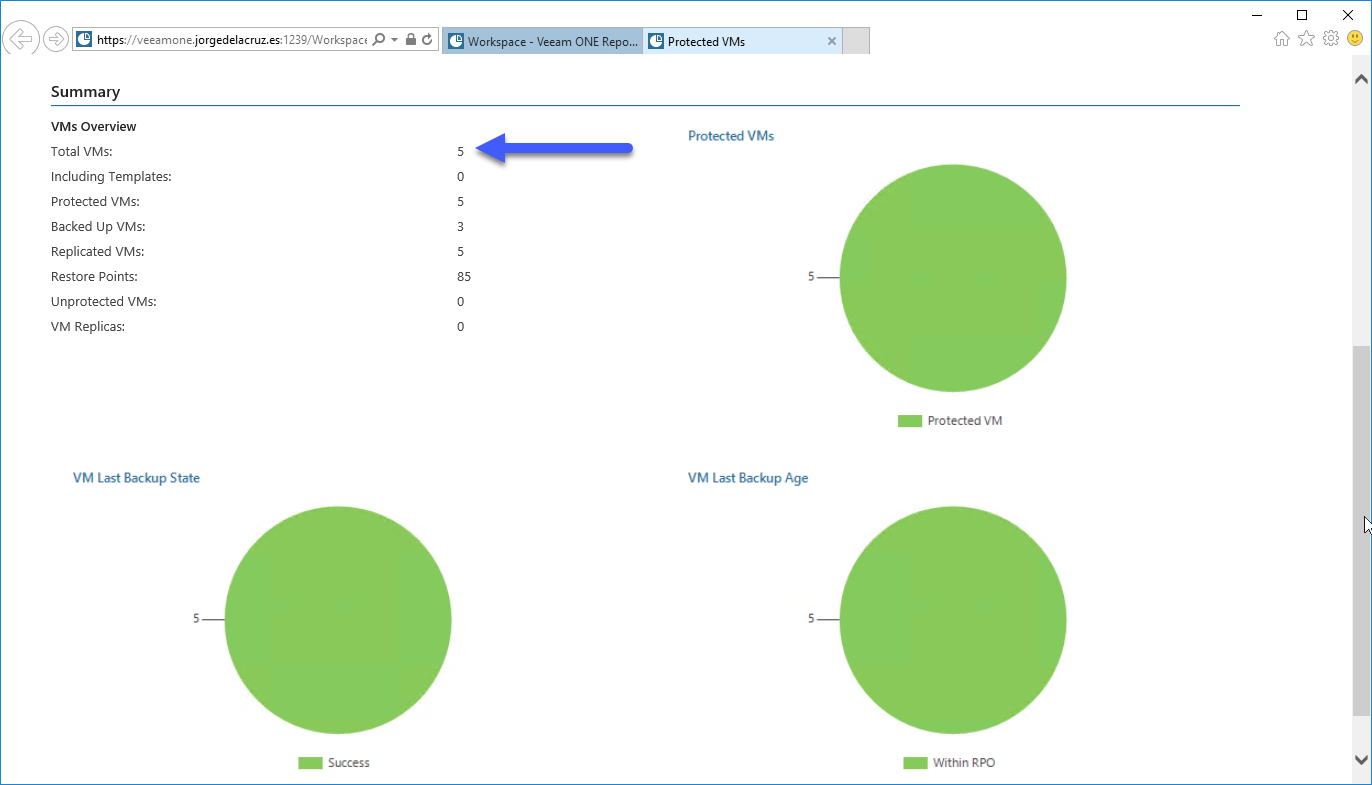This screenshot has width=1372, height=785.
Task: Click the search magnifier in address bar
Action: pos(379,40)
